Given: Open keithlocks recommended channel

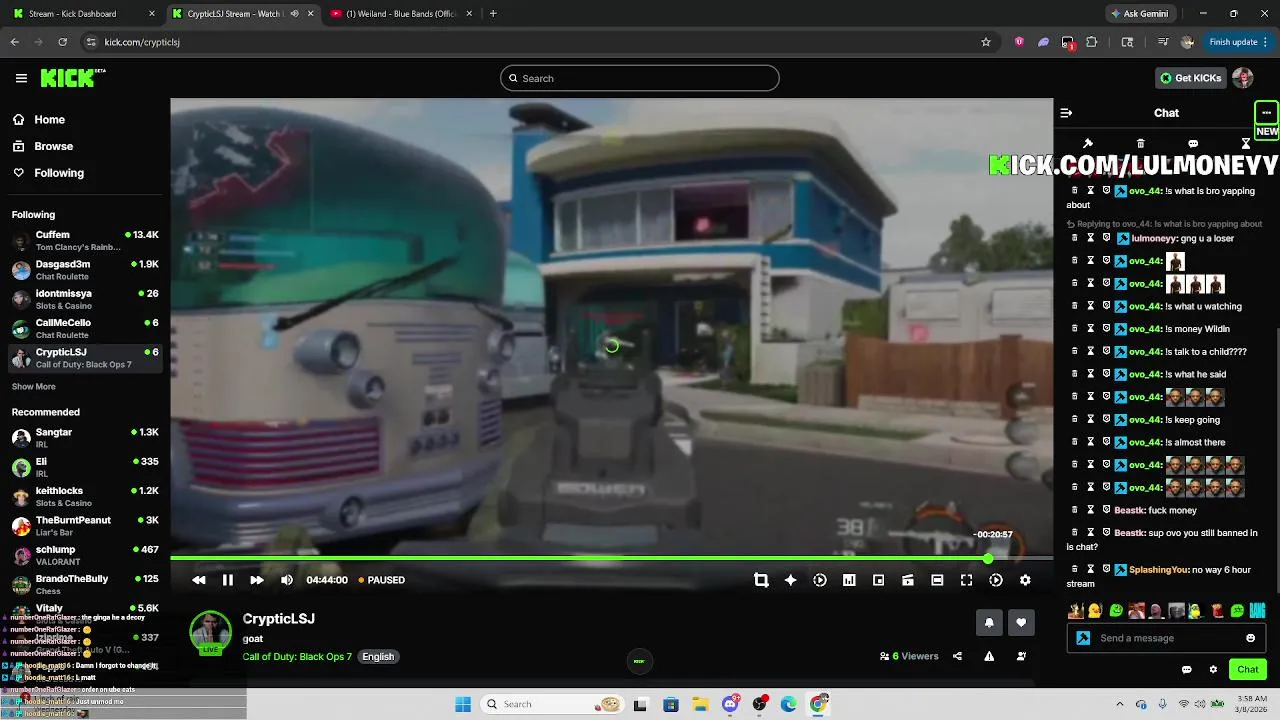Looking at the screenshot, I should tap(85, 497).
